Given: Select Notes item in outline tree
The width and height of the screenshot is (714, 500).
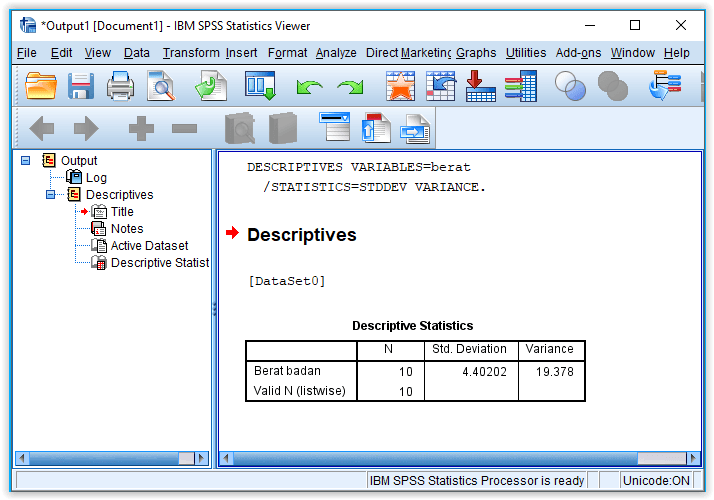Looking at the screenshot, I should [127, 229].
